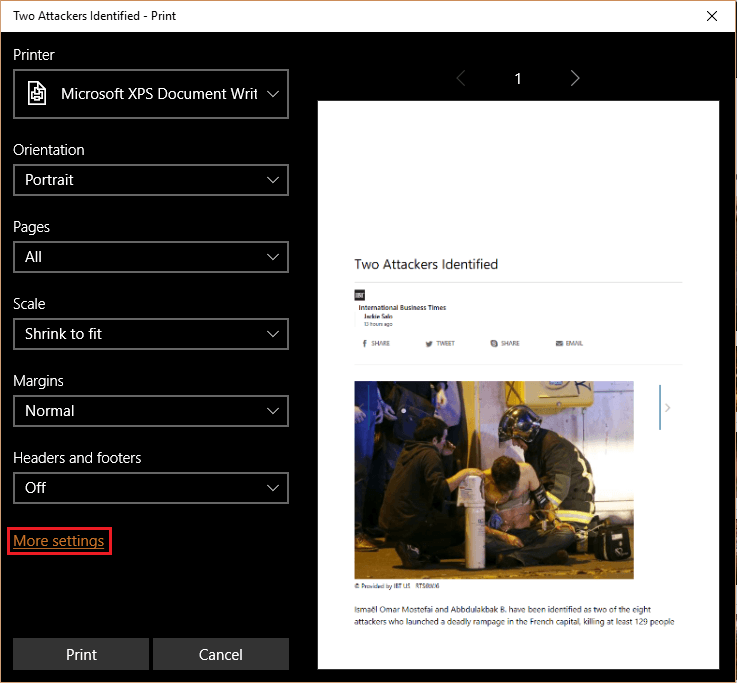
Task: Click the "Two Attackers Identified - Print" window title
Action: point(94,16)
